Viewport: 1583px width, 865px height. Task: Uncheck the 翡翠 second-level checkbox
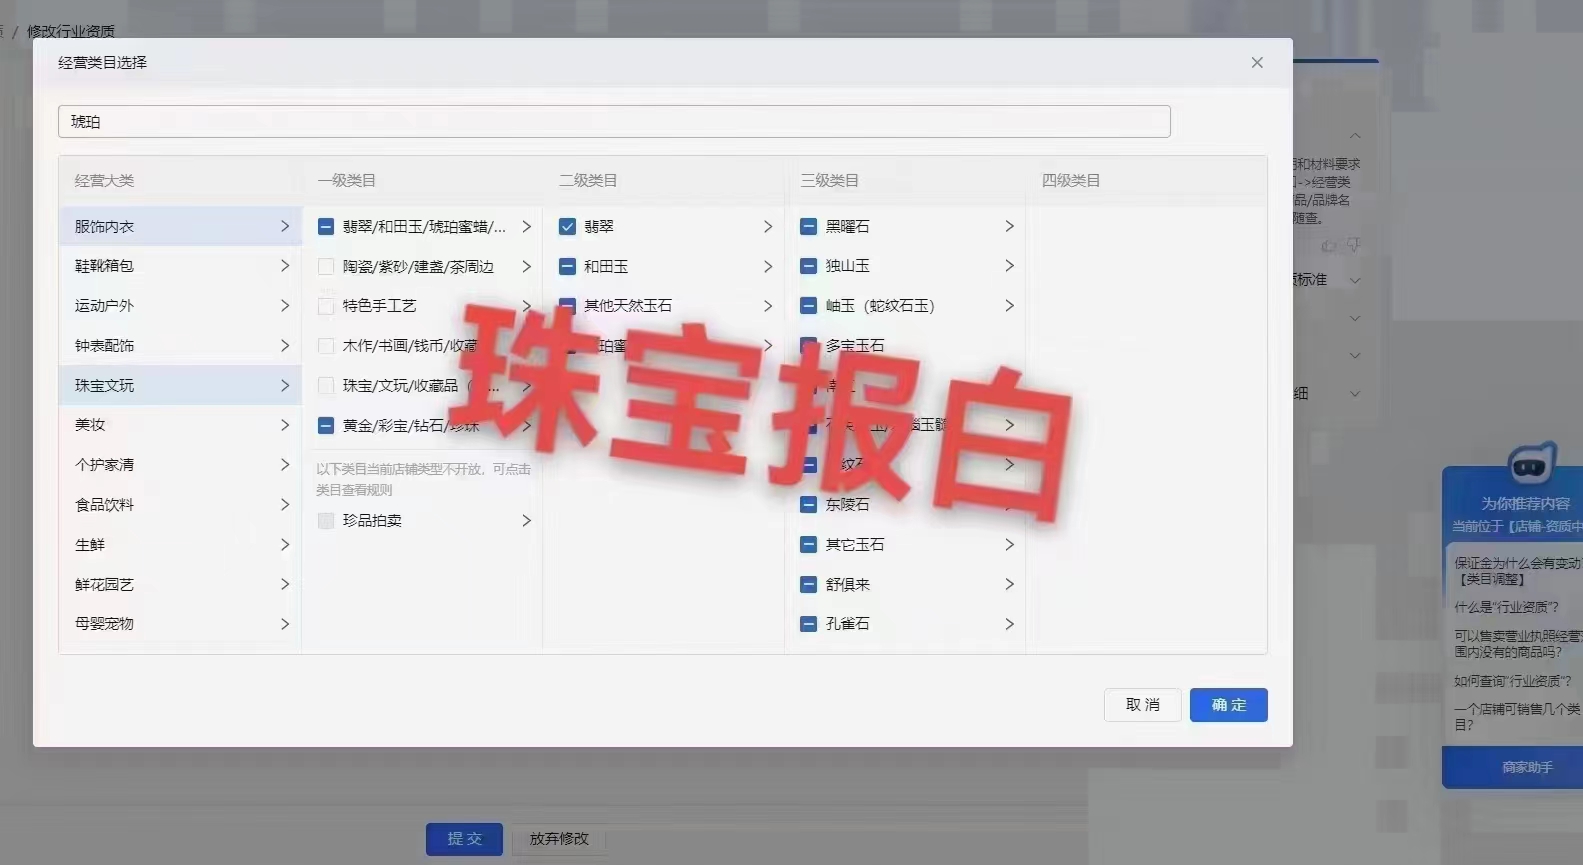(x=567, y=227)
